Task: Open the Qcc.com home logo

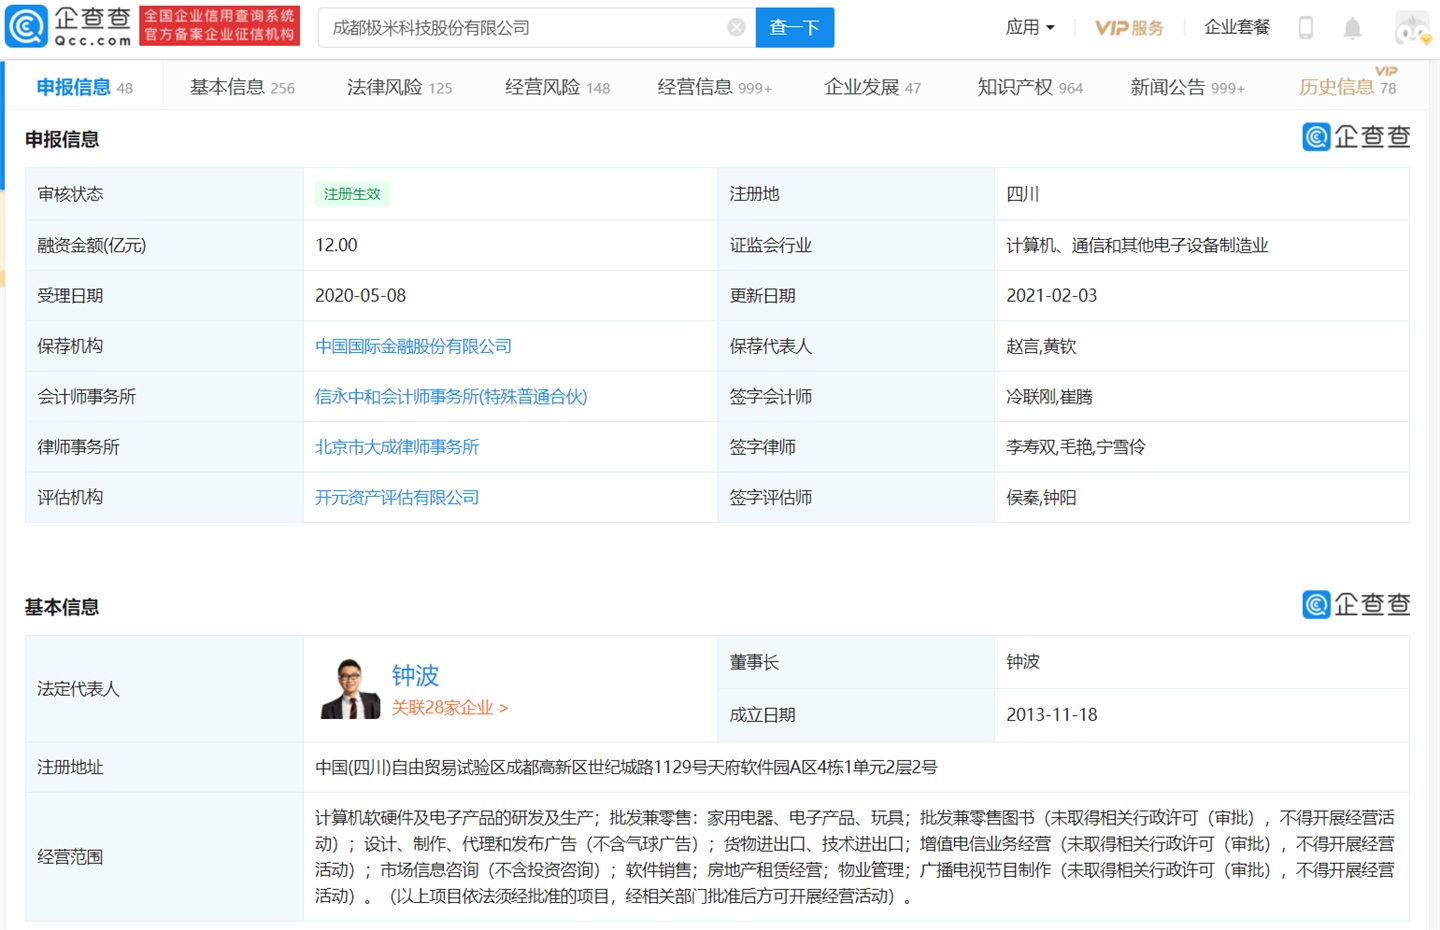Action: point(68,27)
